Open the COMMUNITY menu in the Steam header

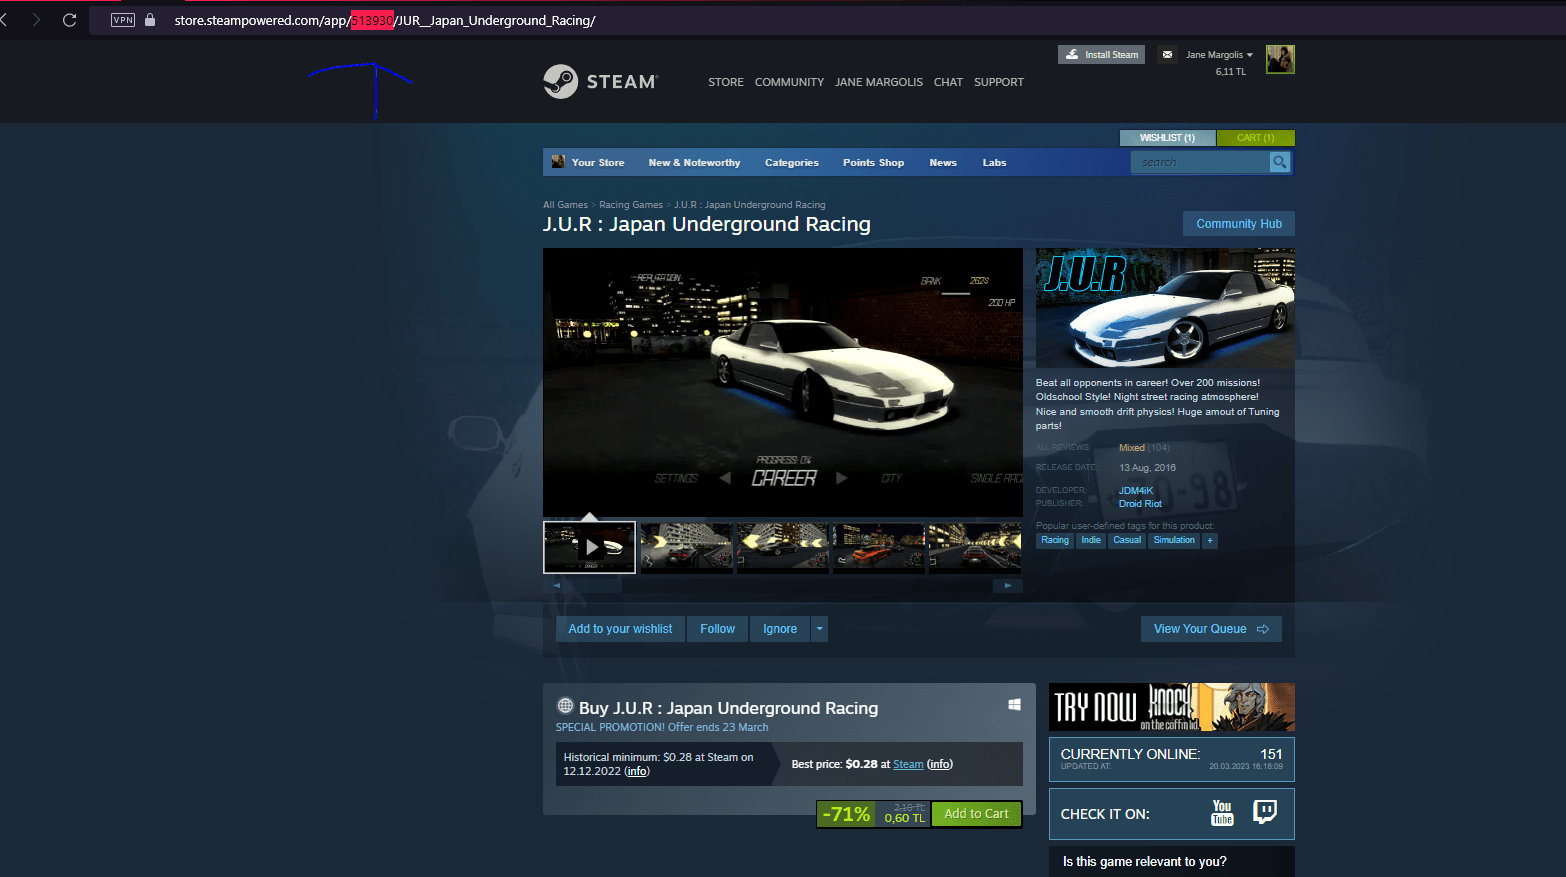click(789, 82)
